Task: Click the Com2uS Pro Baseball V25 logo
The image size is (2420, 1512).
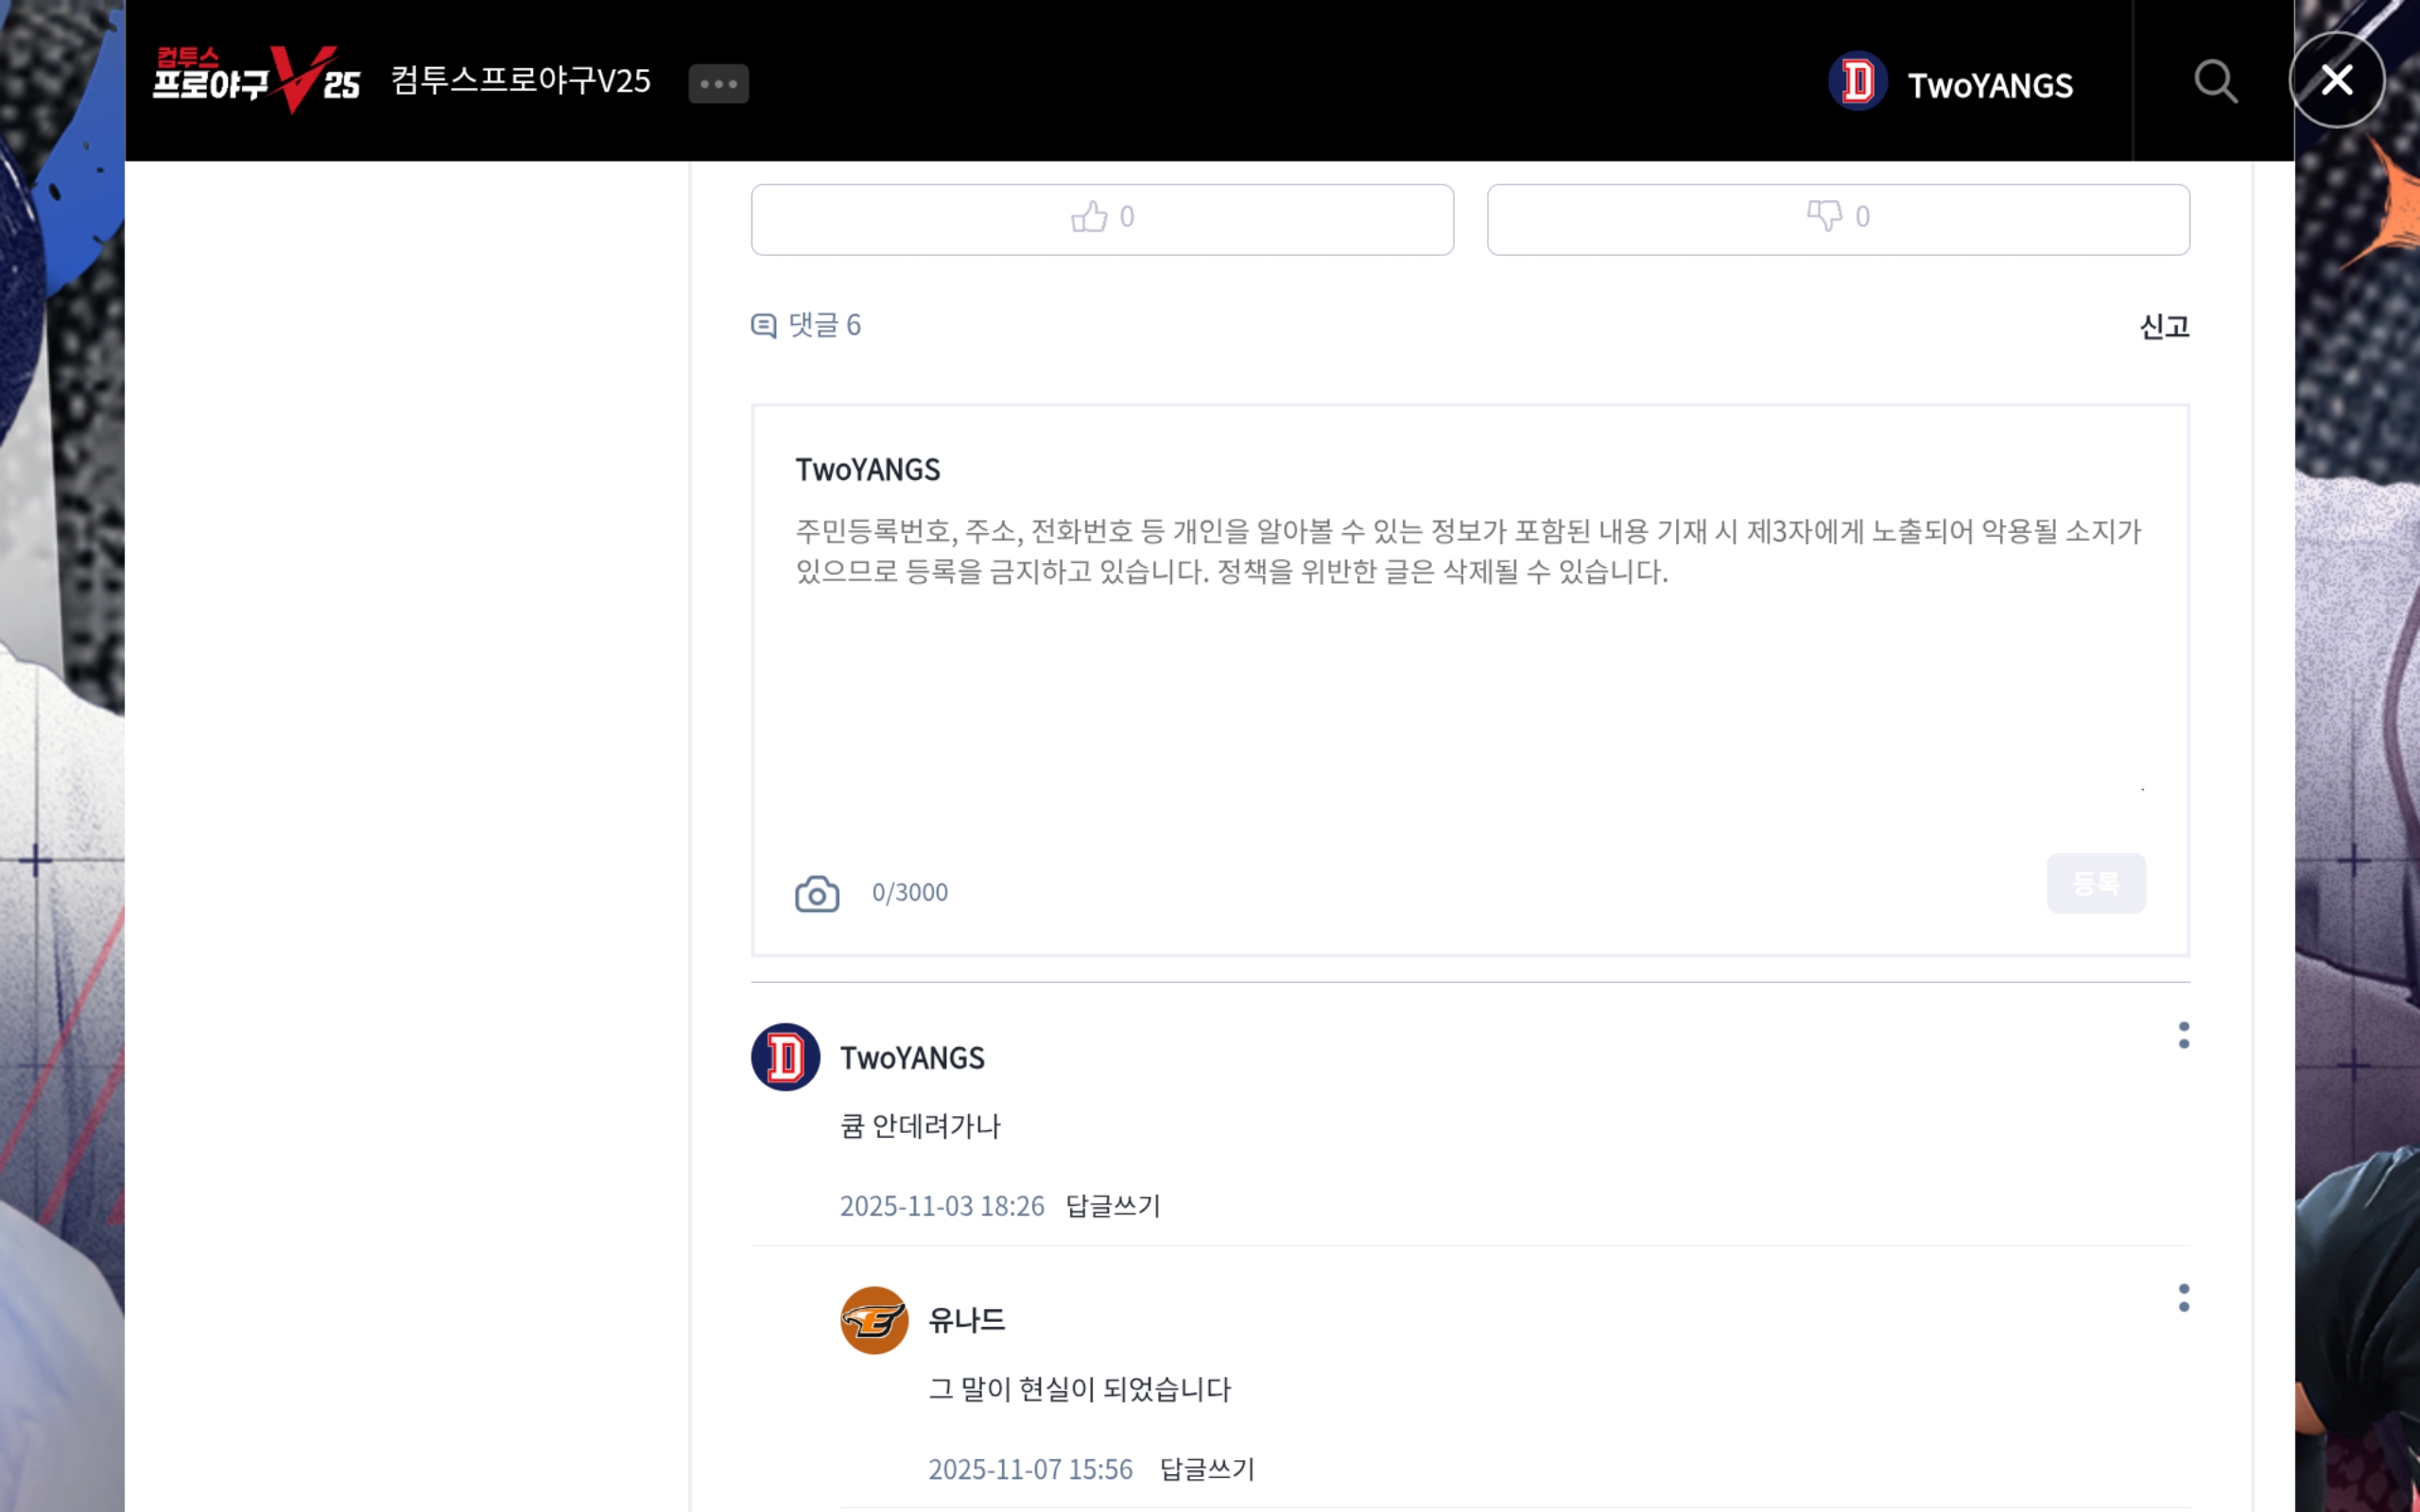Action: [x=256, y=80]
